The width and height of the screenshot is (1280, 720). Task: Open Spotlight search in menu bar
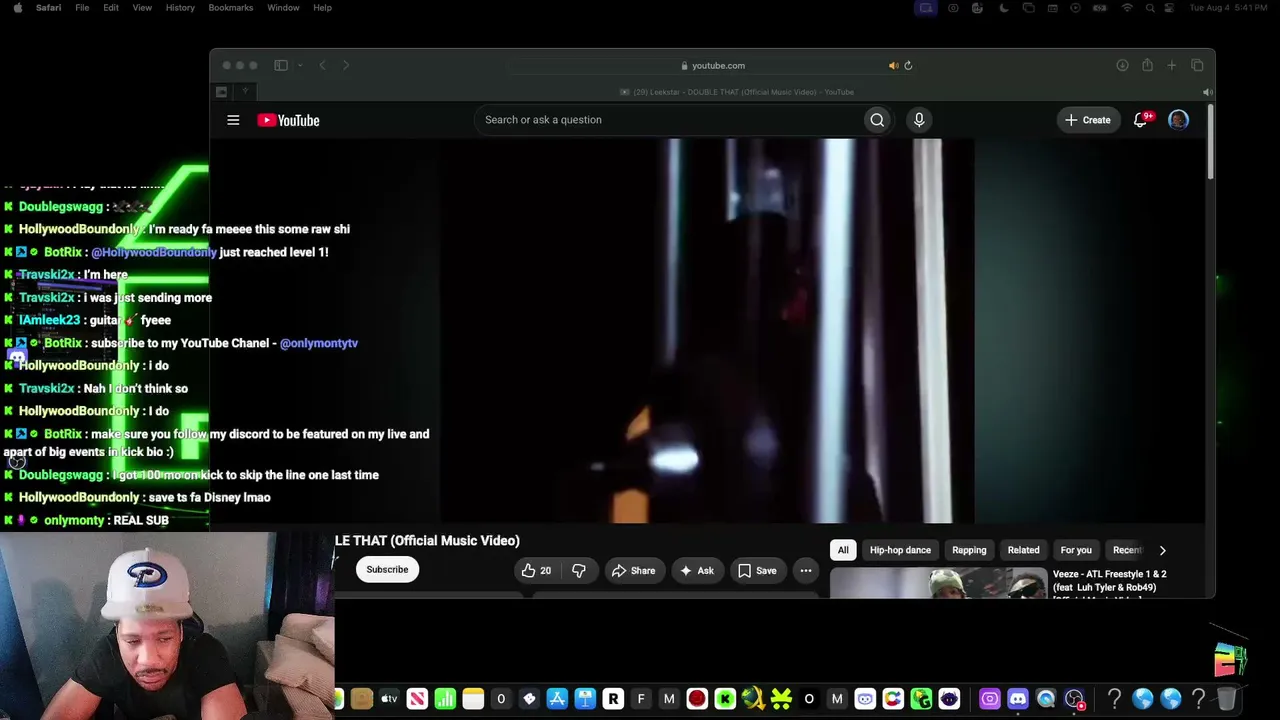coord(1150,8)
